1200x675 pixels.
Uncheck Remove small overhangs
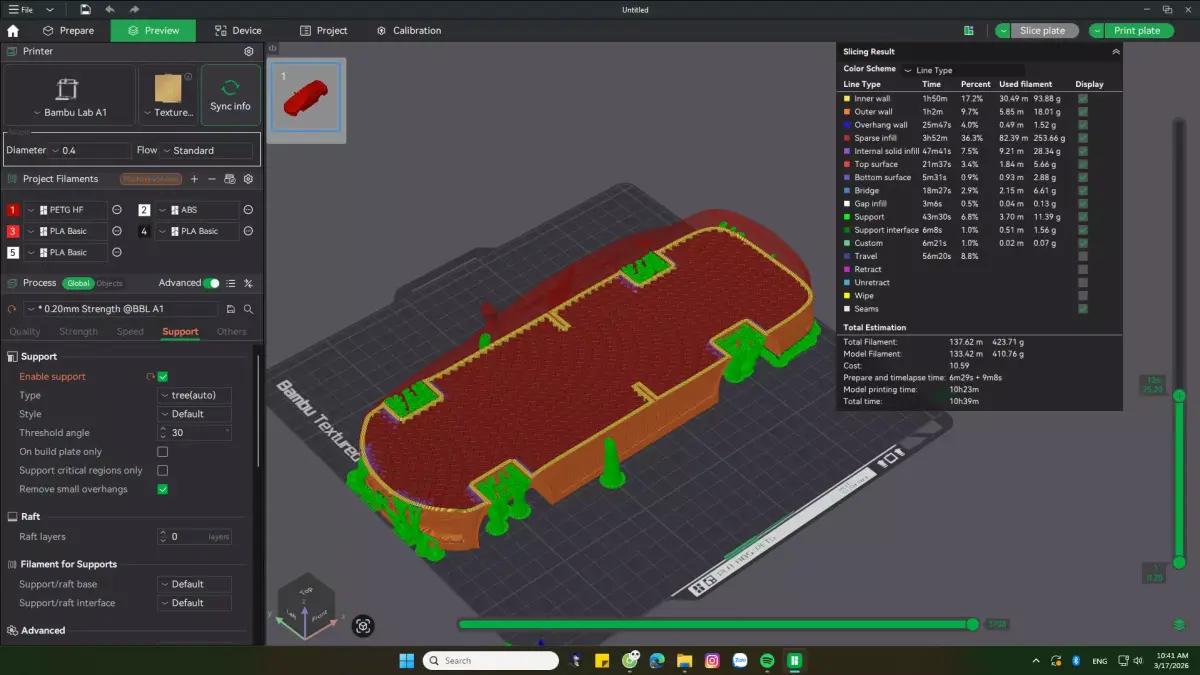tap(163, 489)
